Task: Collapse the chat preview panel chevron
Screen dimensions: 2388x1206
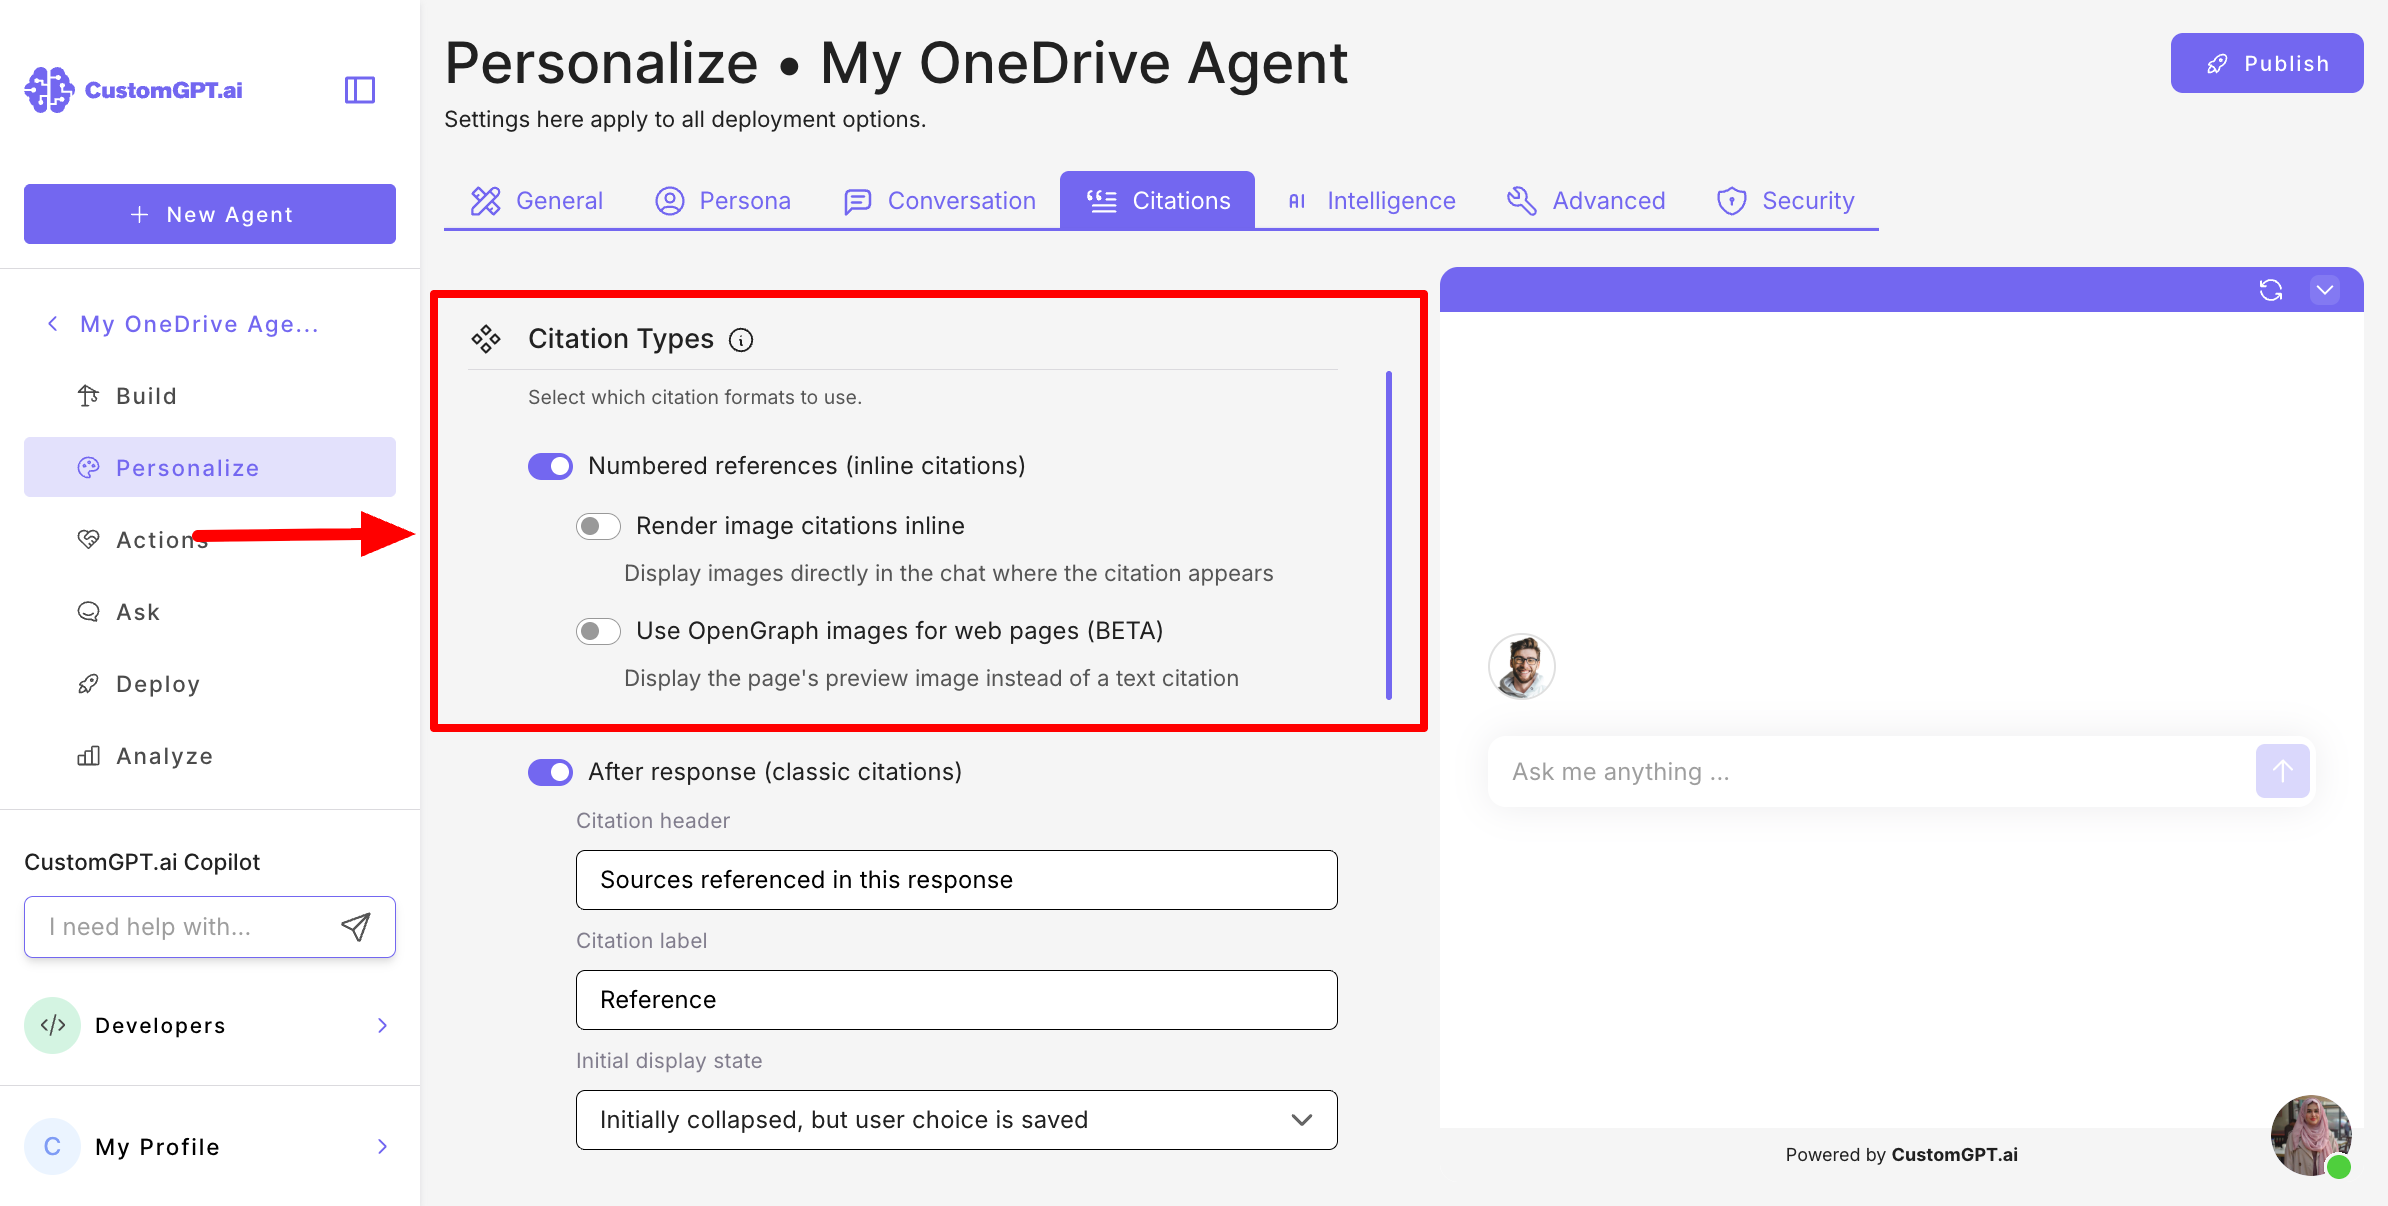Action: [x=2324, y=290]
